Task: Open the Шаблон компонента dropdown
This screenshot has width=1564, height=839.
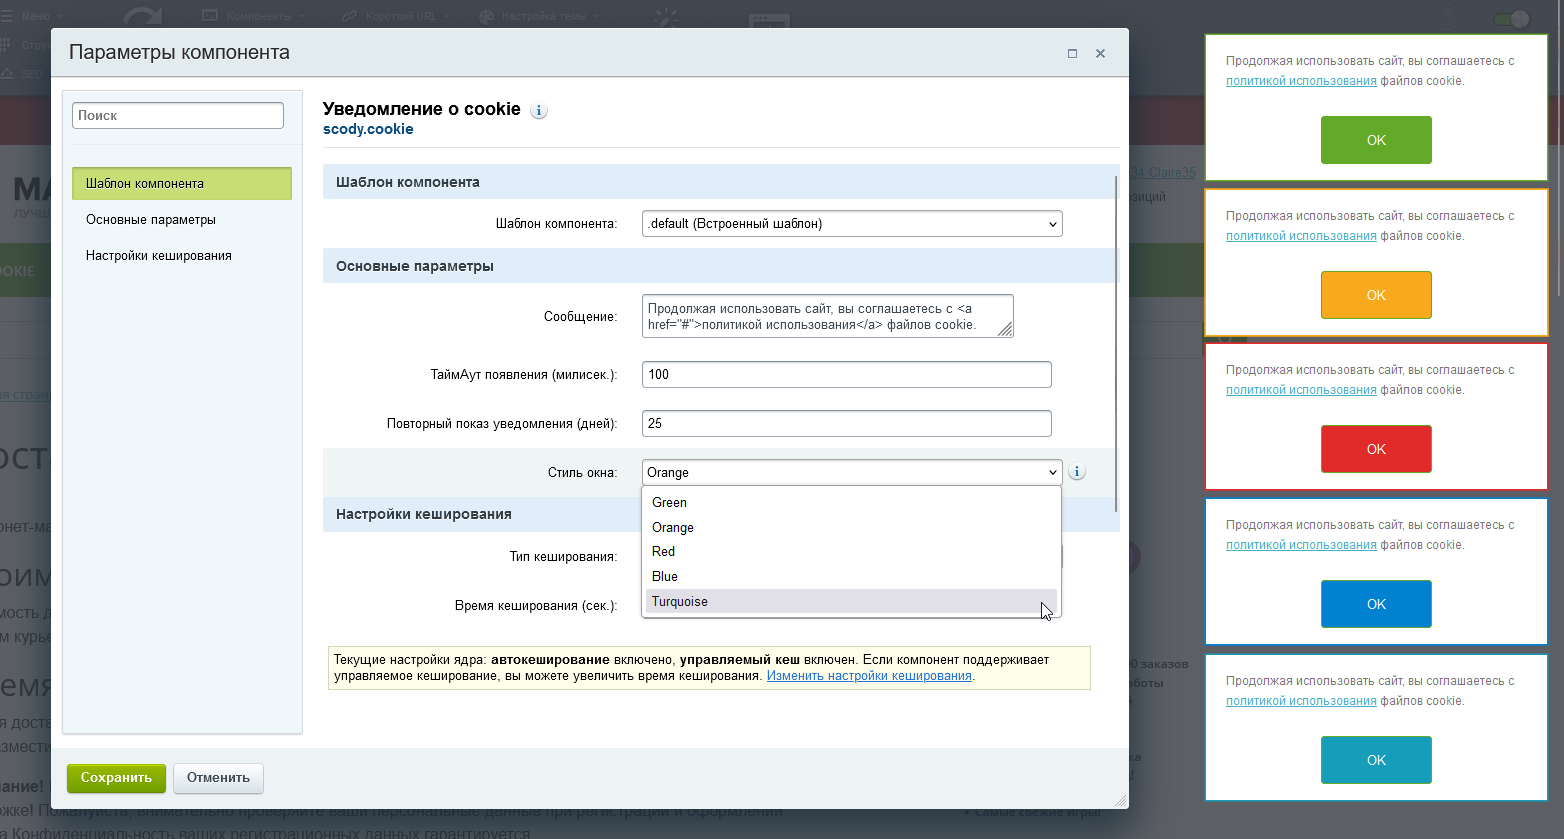Action: 852,224
